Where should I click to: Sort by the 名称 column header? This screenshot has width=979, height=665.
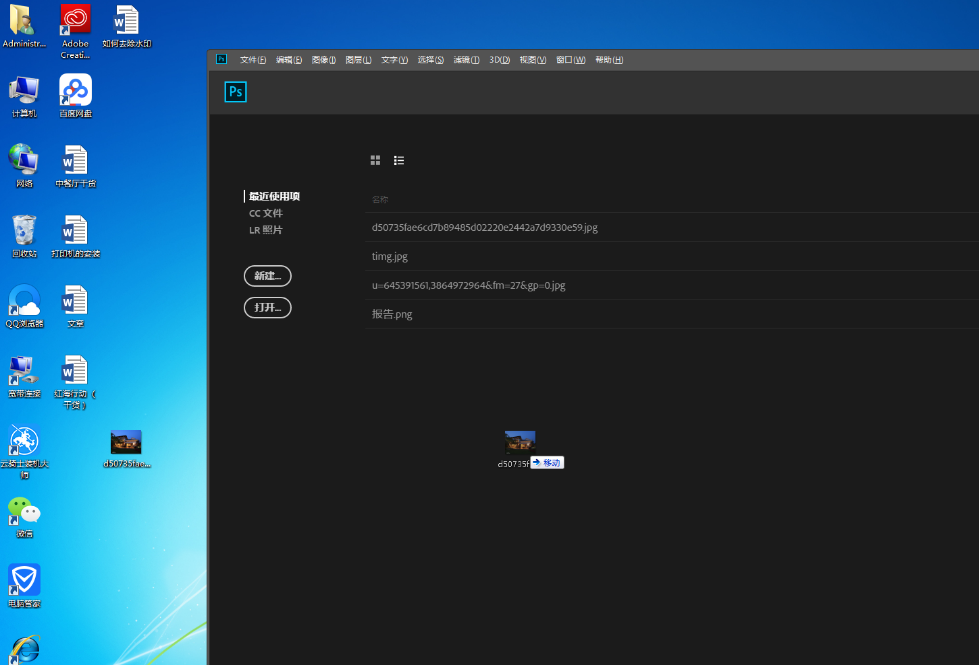380,200
